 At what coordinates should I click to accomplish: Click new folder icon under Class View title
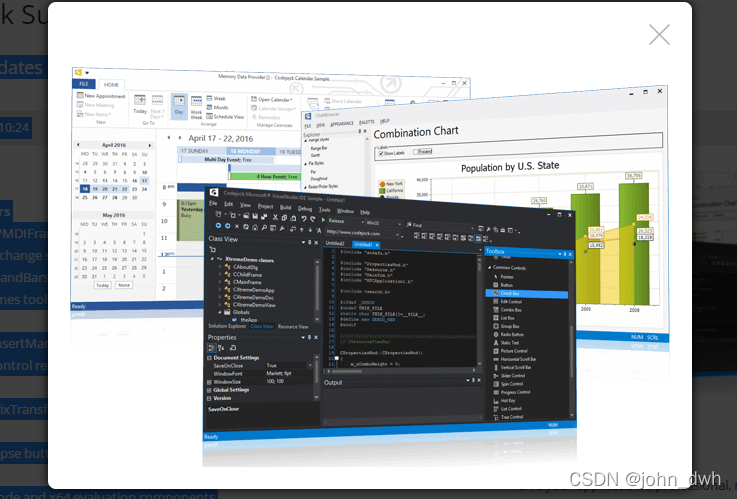point(213,250)
